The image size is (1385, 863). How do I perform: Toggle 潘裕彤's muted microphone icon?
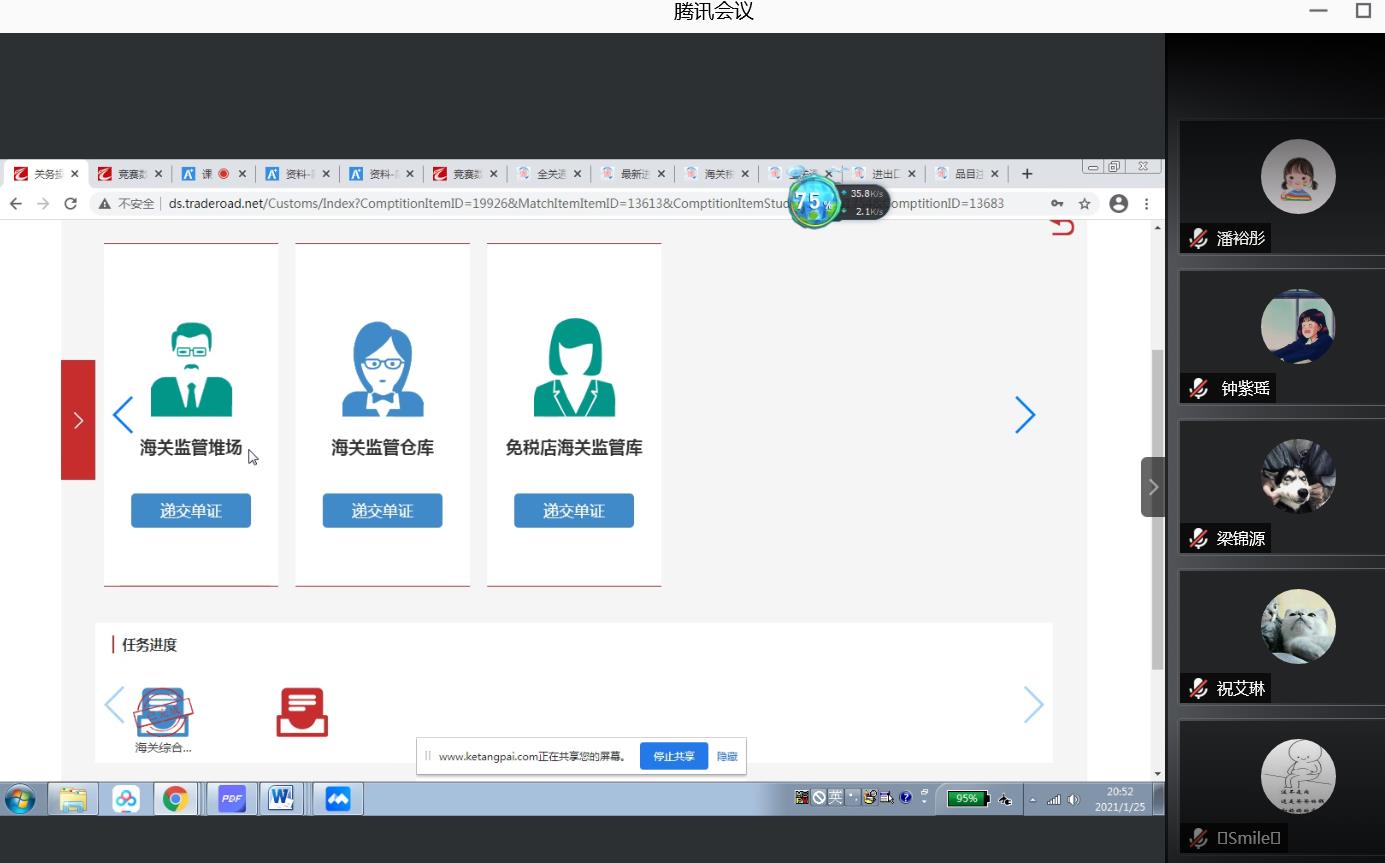coord(1198,238)
